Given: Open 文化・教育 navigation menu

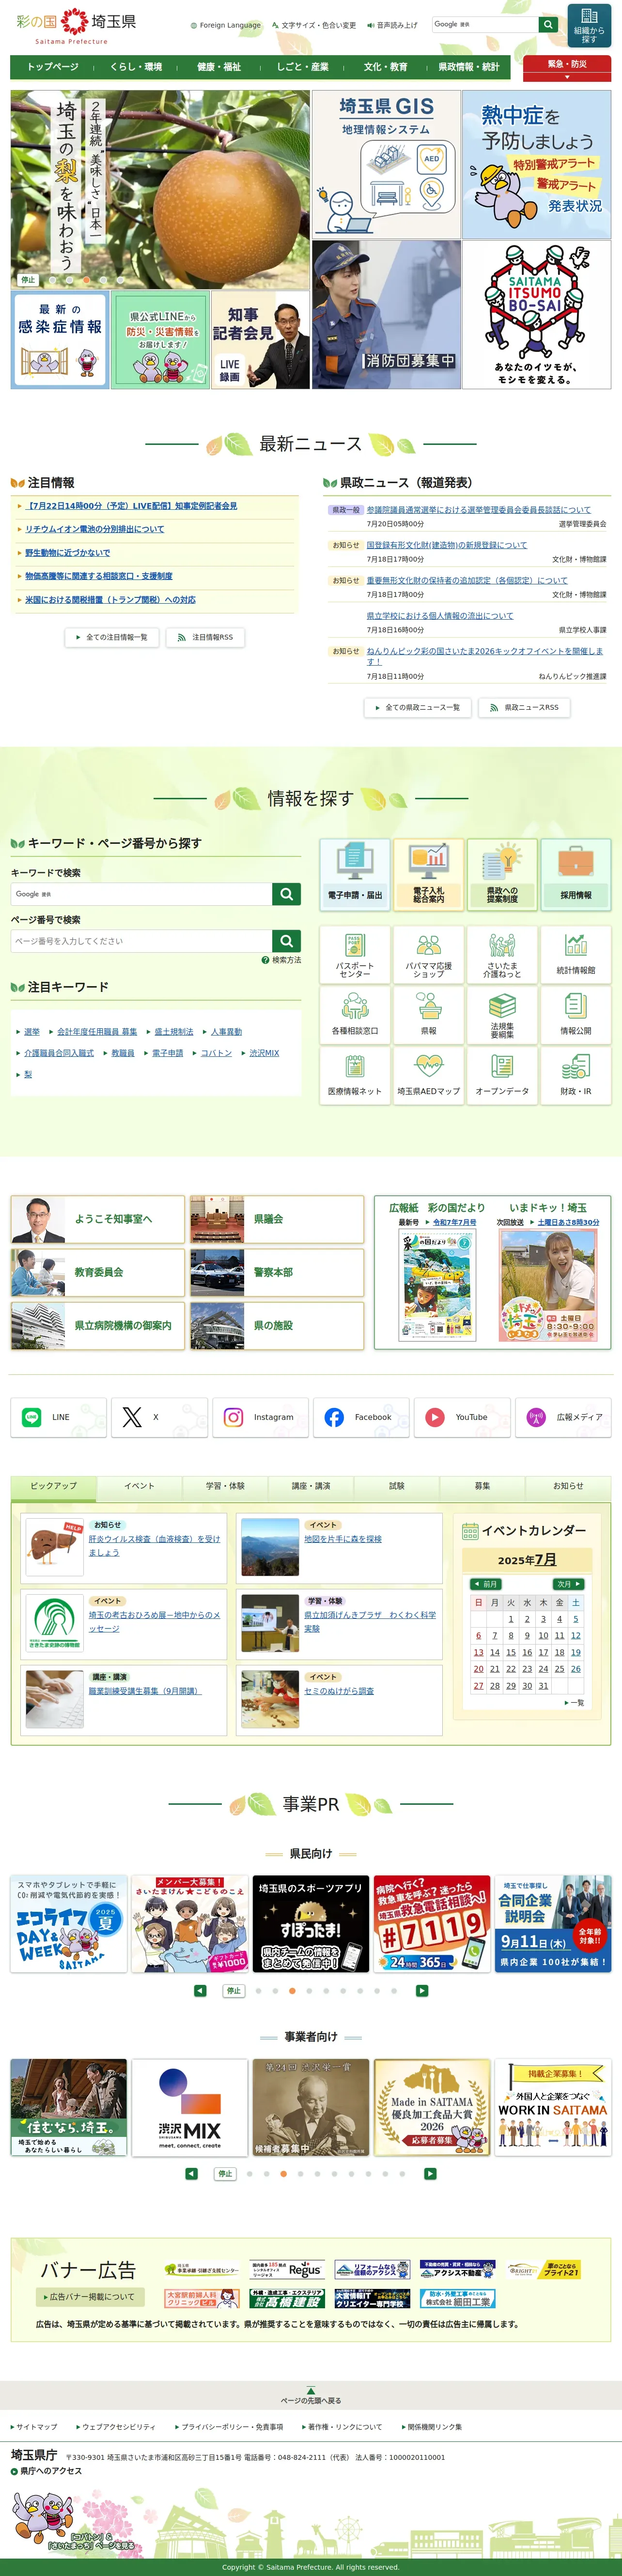Looking at the screenshot, I should (385, 67).
